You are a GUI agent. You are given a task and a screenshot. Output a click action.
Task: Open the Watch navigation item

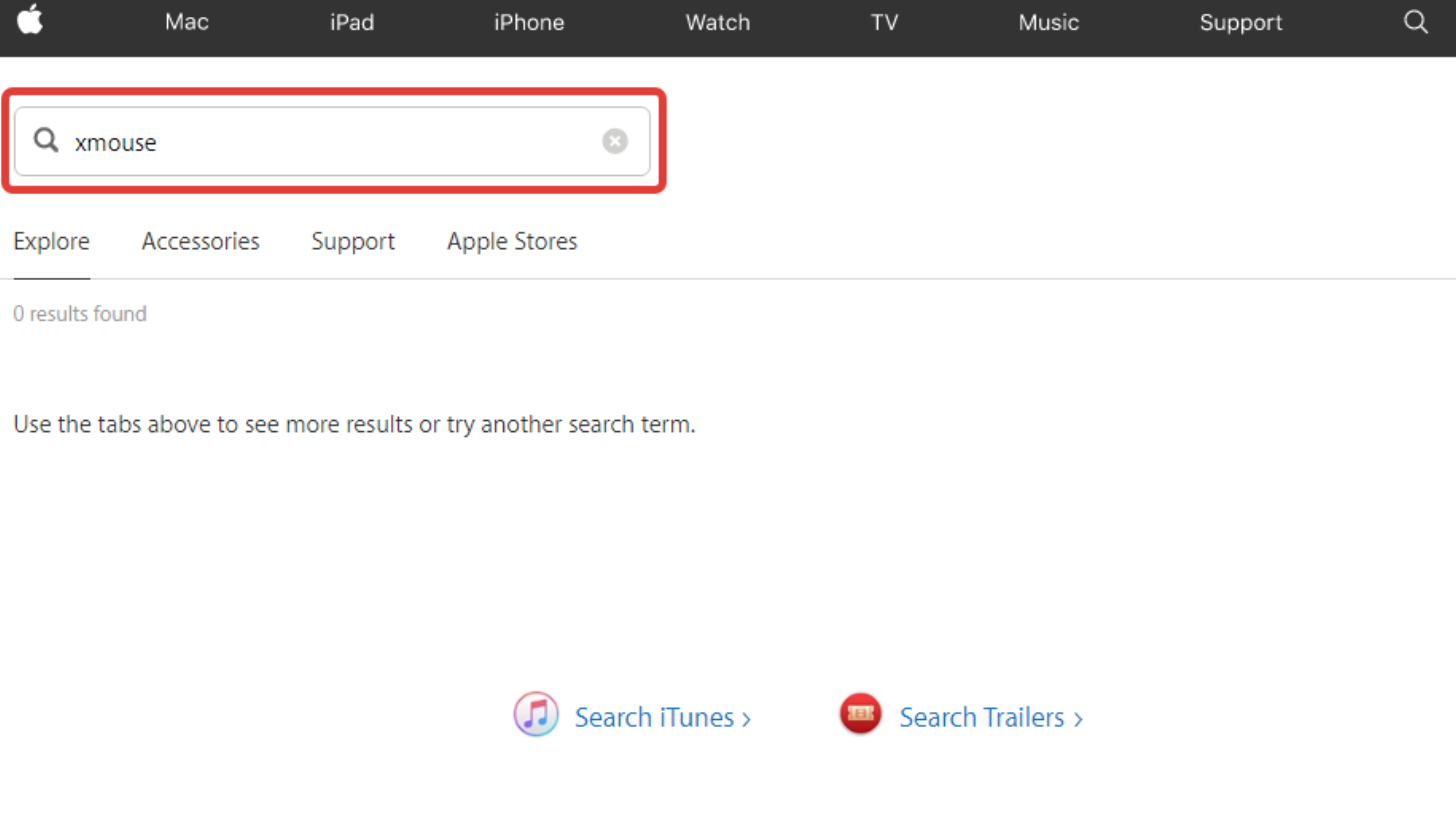[x=717, y=22]
